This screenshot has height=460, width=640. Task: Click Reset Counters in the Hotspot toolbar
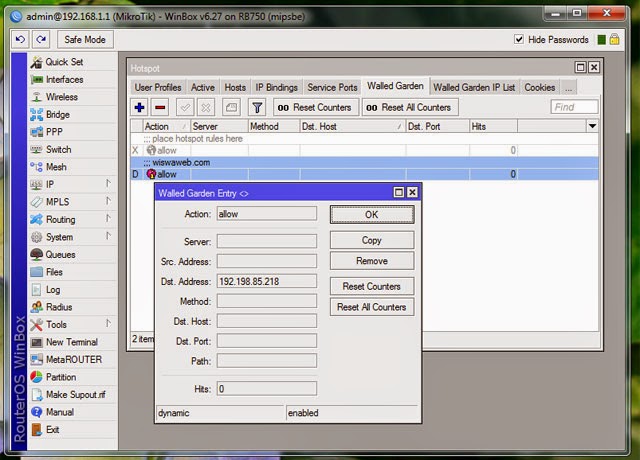click(x=316, y=107)
